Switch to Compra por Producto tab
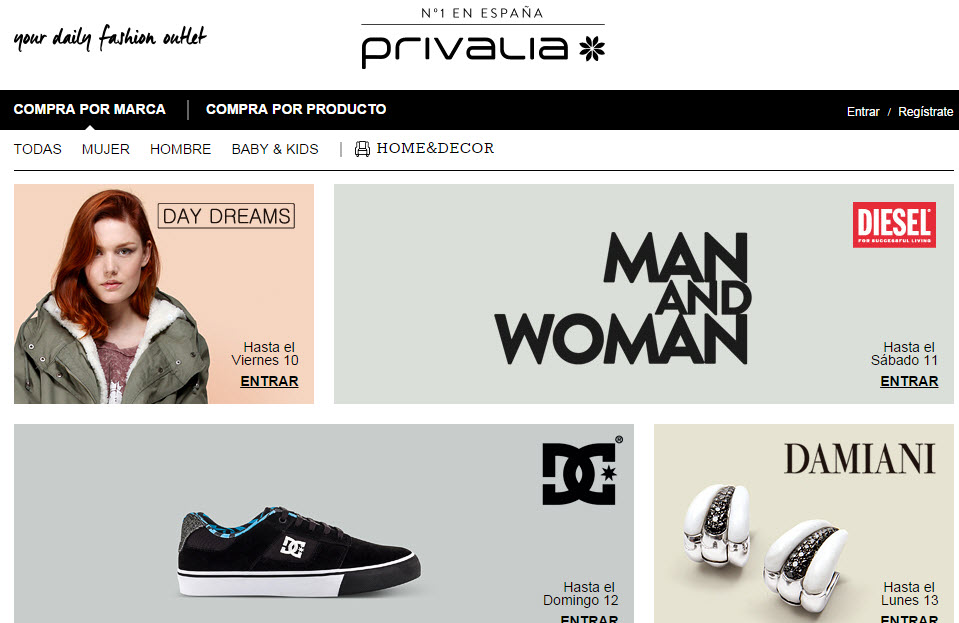 pyautogui.click(x=296, y=109)
